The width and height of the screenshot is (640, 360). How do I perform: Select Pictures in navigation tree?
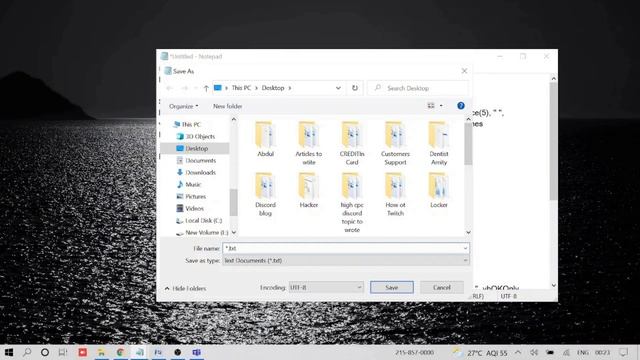point(196,196)
